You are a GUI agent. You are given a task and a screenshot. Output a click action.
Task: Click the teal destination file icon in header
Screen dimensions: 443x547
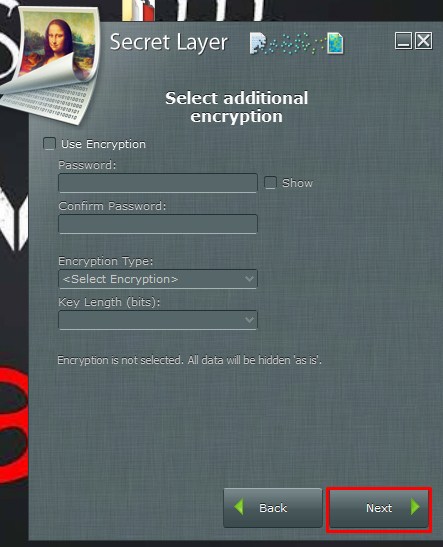tap(335, 43)
